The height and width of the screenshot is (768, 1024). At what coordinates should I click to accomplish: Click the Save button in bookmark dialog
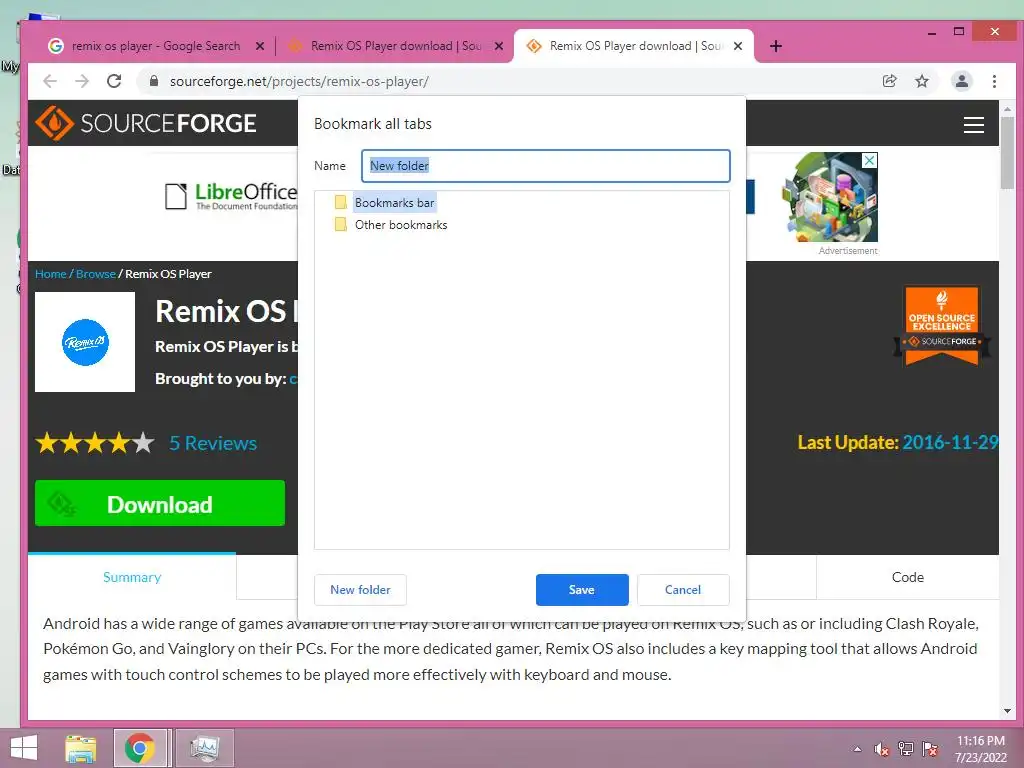[582, 590]
